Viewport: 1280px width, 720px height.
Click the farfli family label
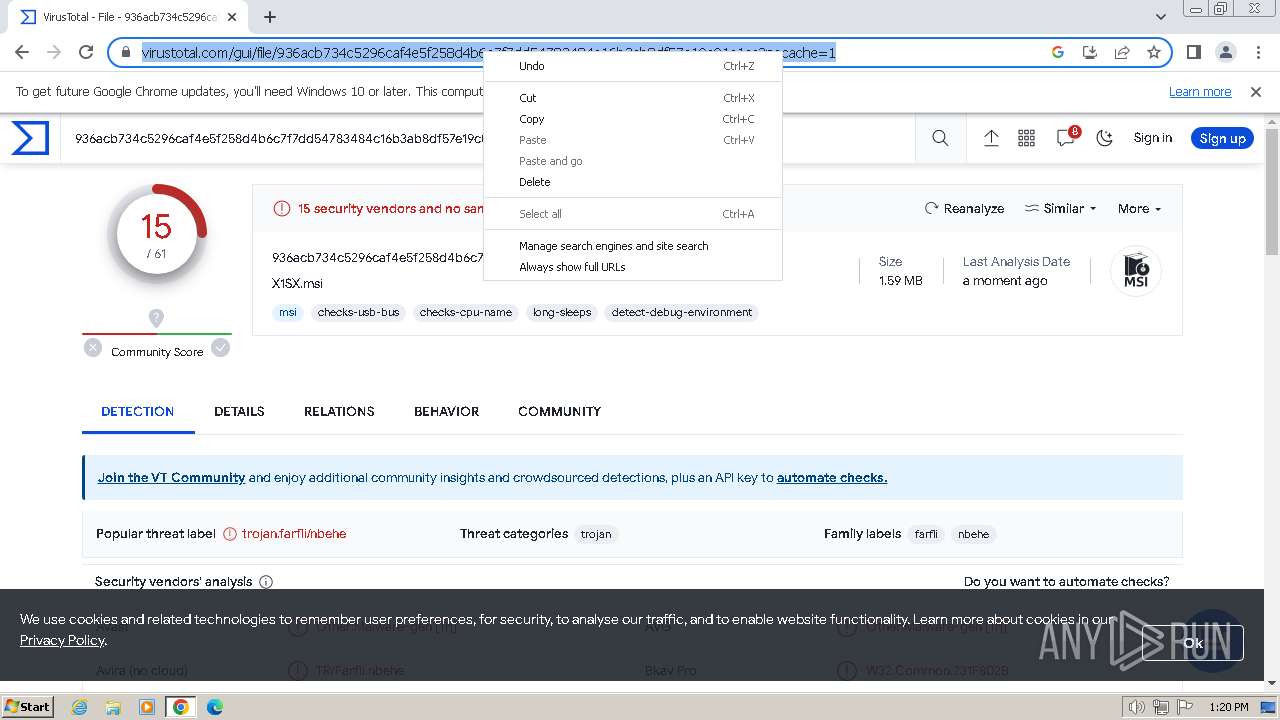(x=926, y=534)
